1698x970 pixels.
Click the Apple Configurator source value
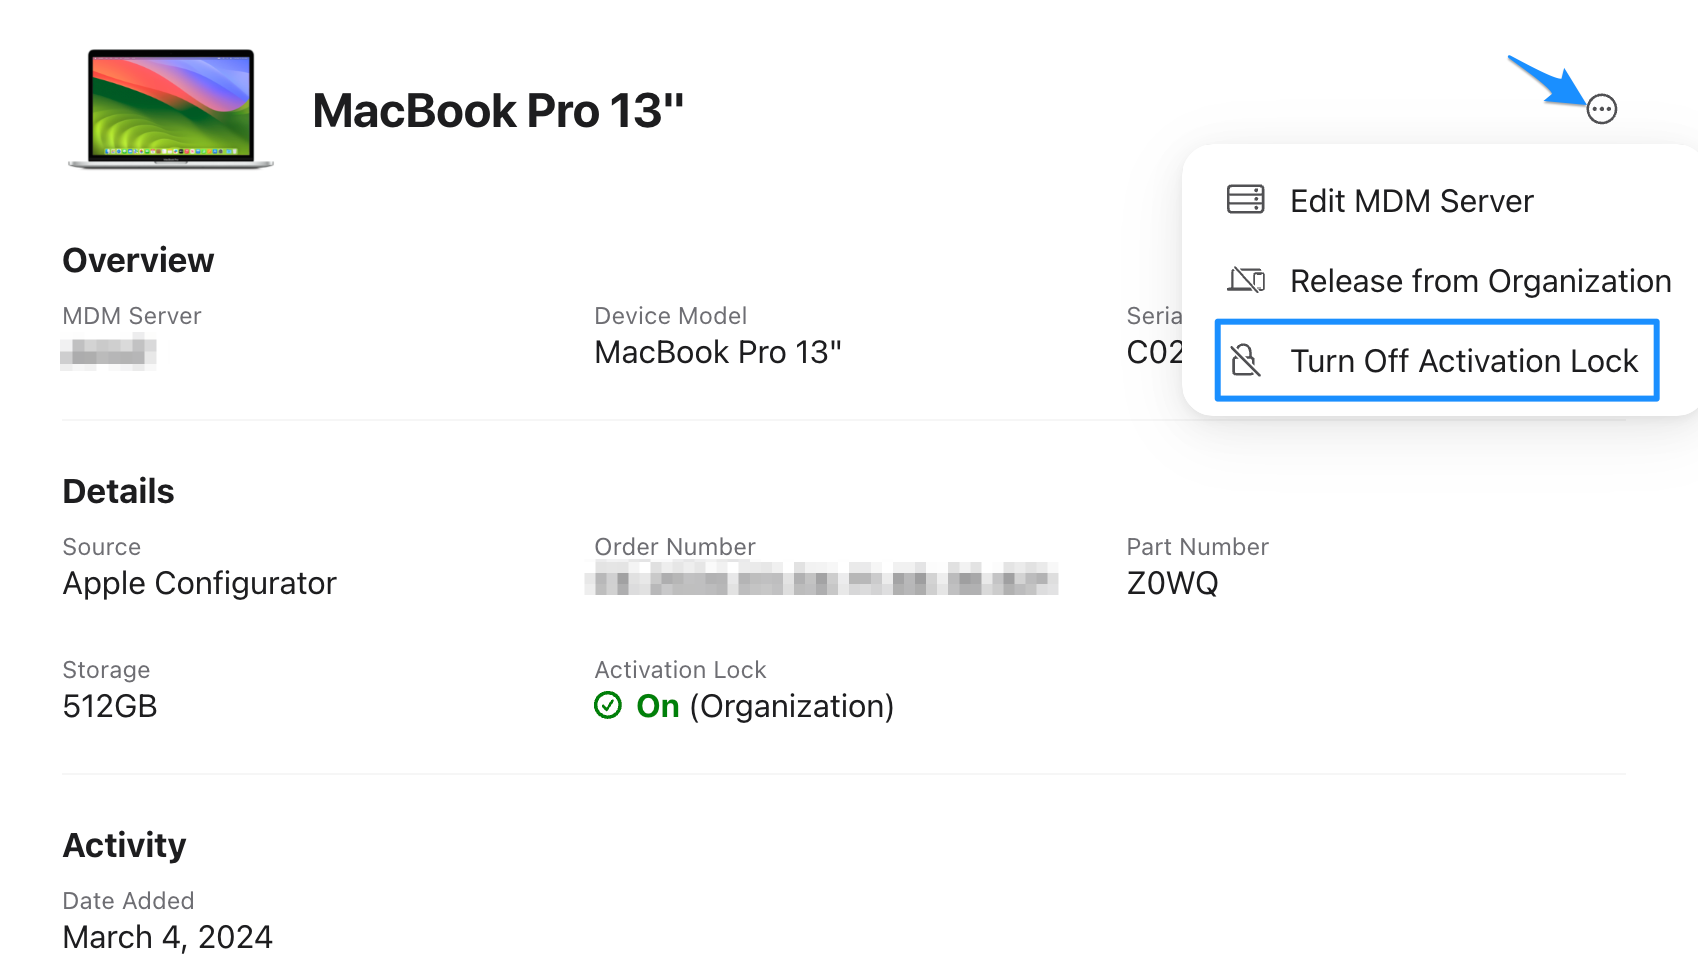tap(199, 583)
